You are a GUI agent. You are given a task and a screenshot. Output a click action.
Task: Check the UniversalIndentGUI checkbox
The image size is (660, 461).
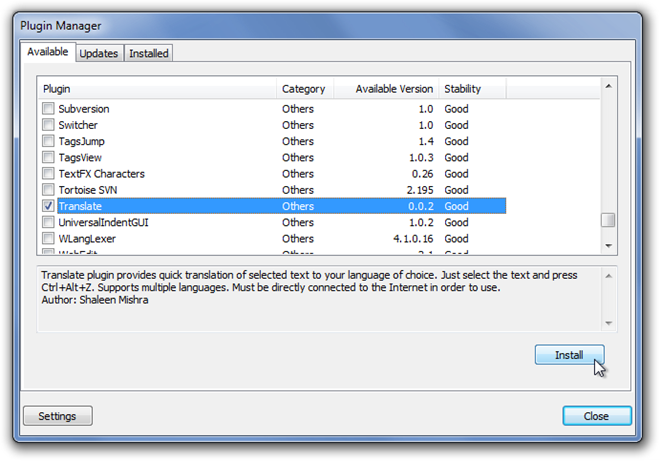tap(48, 222)
